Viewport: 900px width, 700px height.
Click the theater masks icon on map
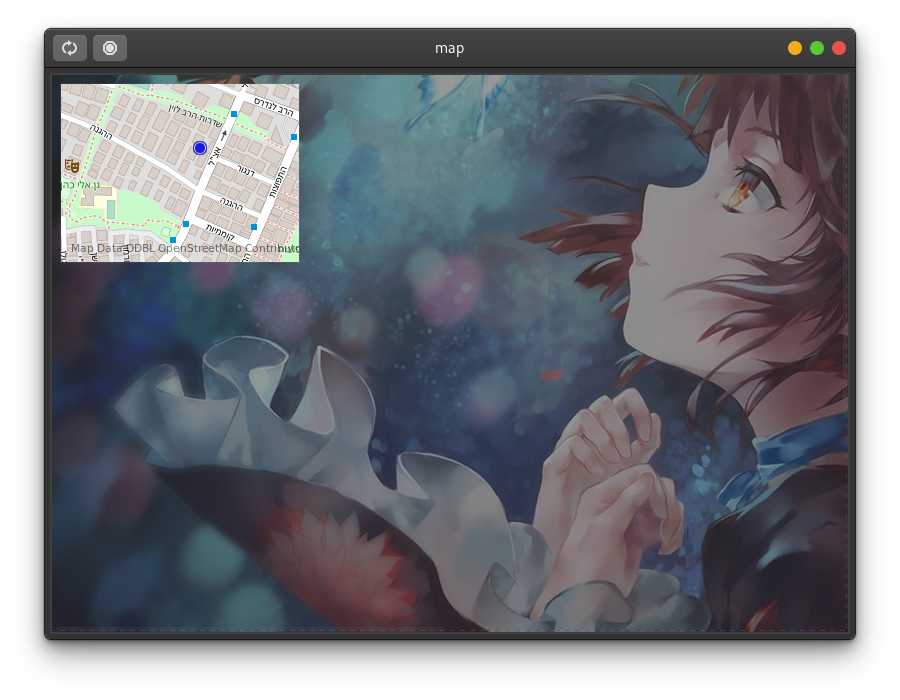72,165
